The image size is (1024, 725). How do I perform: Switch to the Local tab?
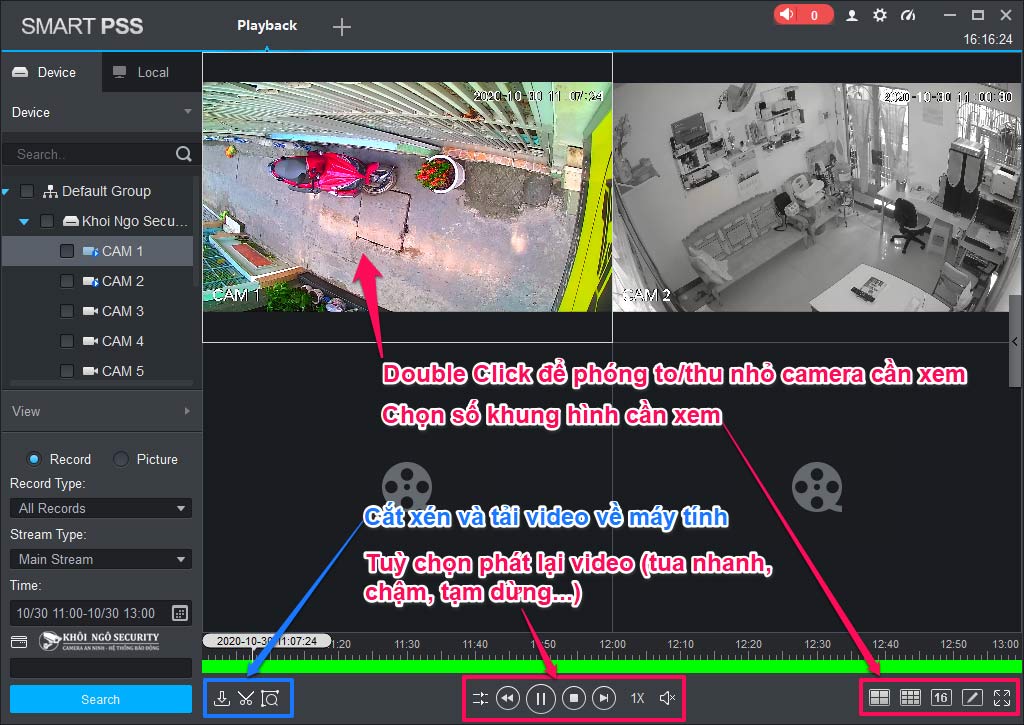pyautogui.click(x=152, y=72)
